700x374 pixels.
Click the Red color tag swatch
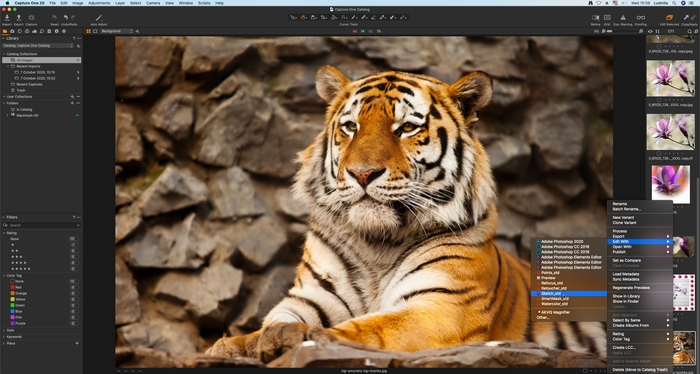point(12,287)
